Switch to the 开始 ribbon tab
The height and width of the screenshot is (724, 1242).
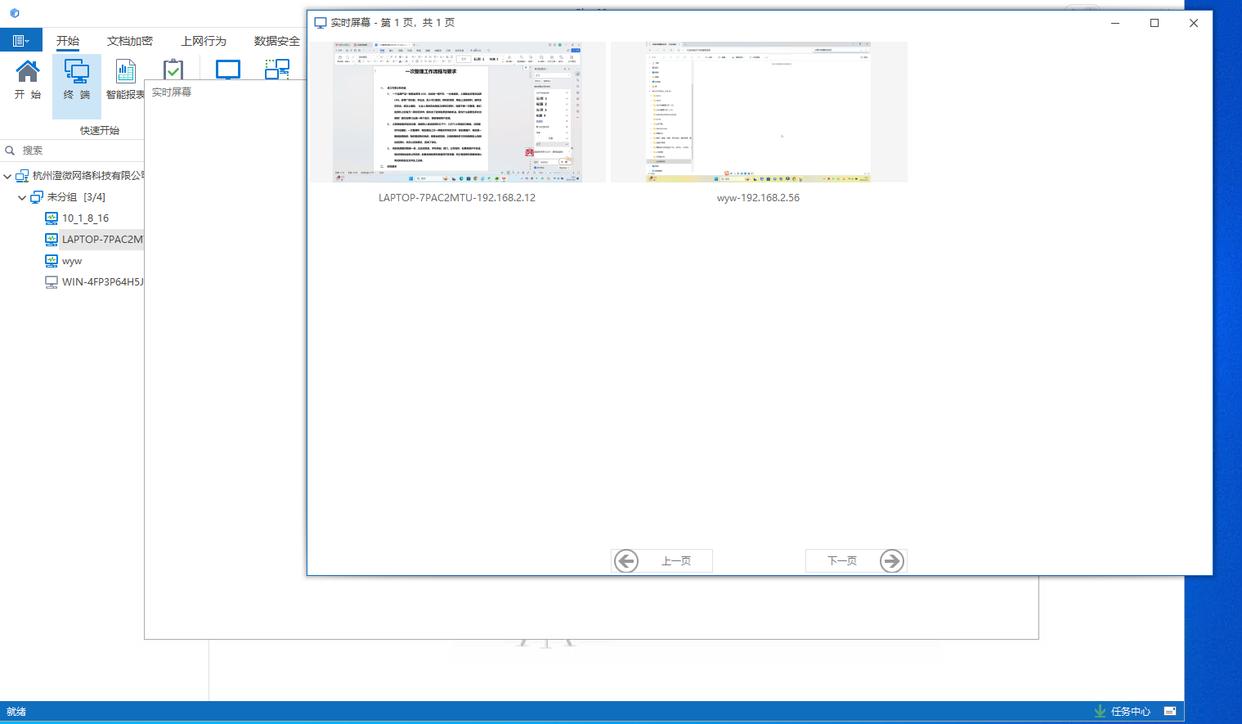click(67, 41)
